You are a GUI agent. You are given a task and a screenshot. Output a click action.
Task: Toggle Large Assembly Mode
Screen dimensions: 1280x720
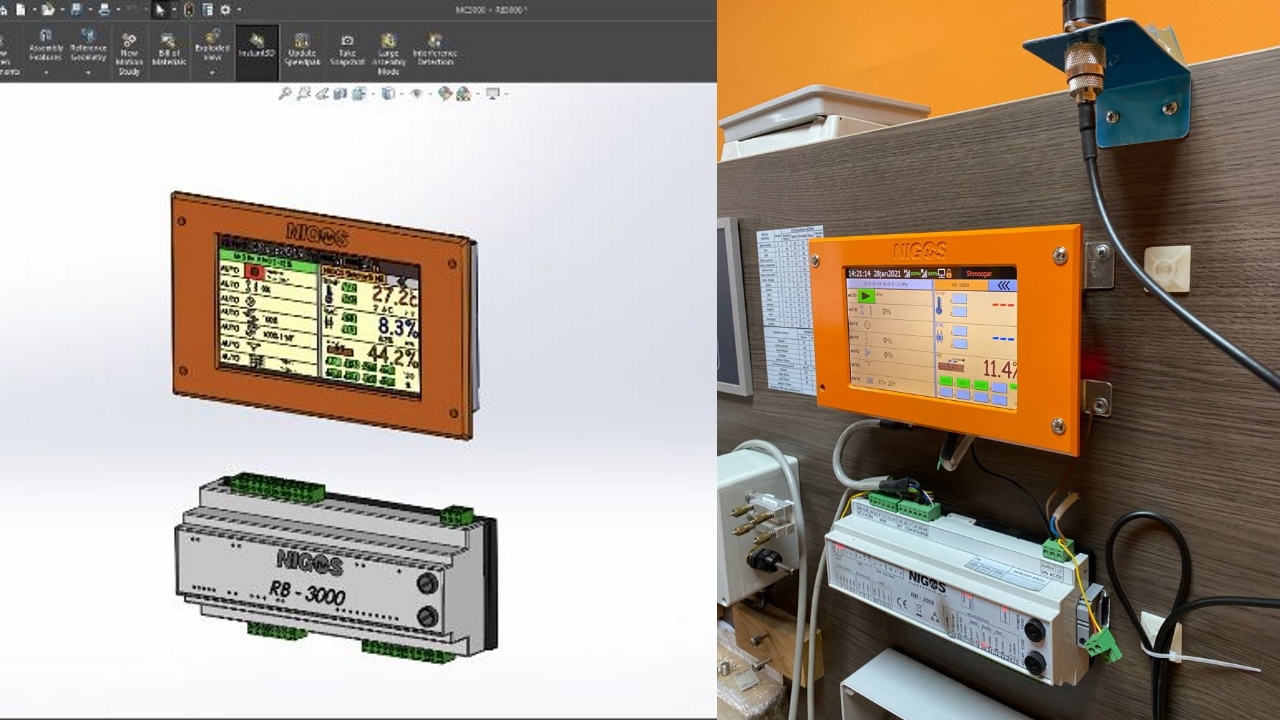coord(388,53)
